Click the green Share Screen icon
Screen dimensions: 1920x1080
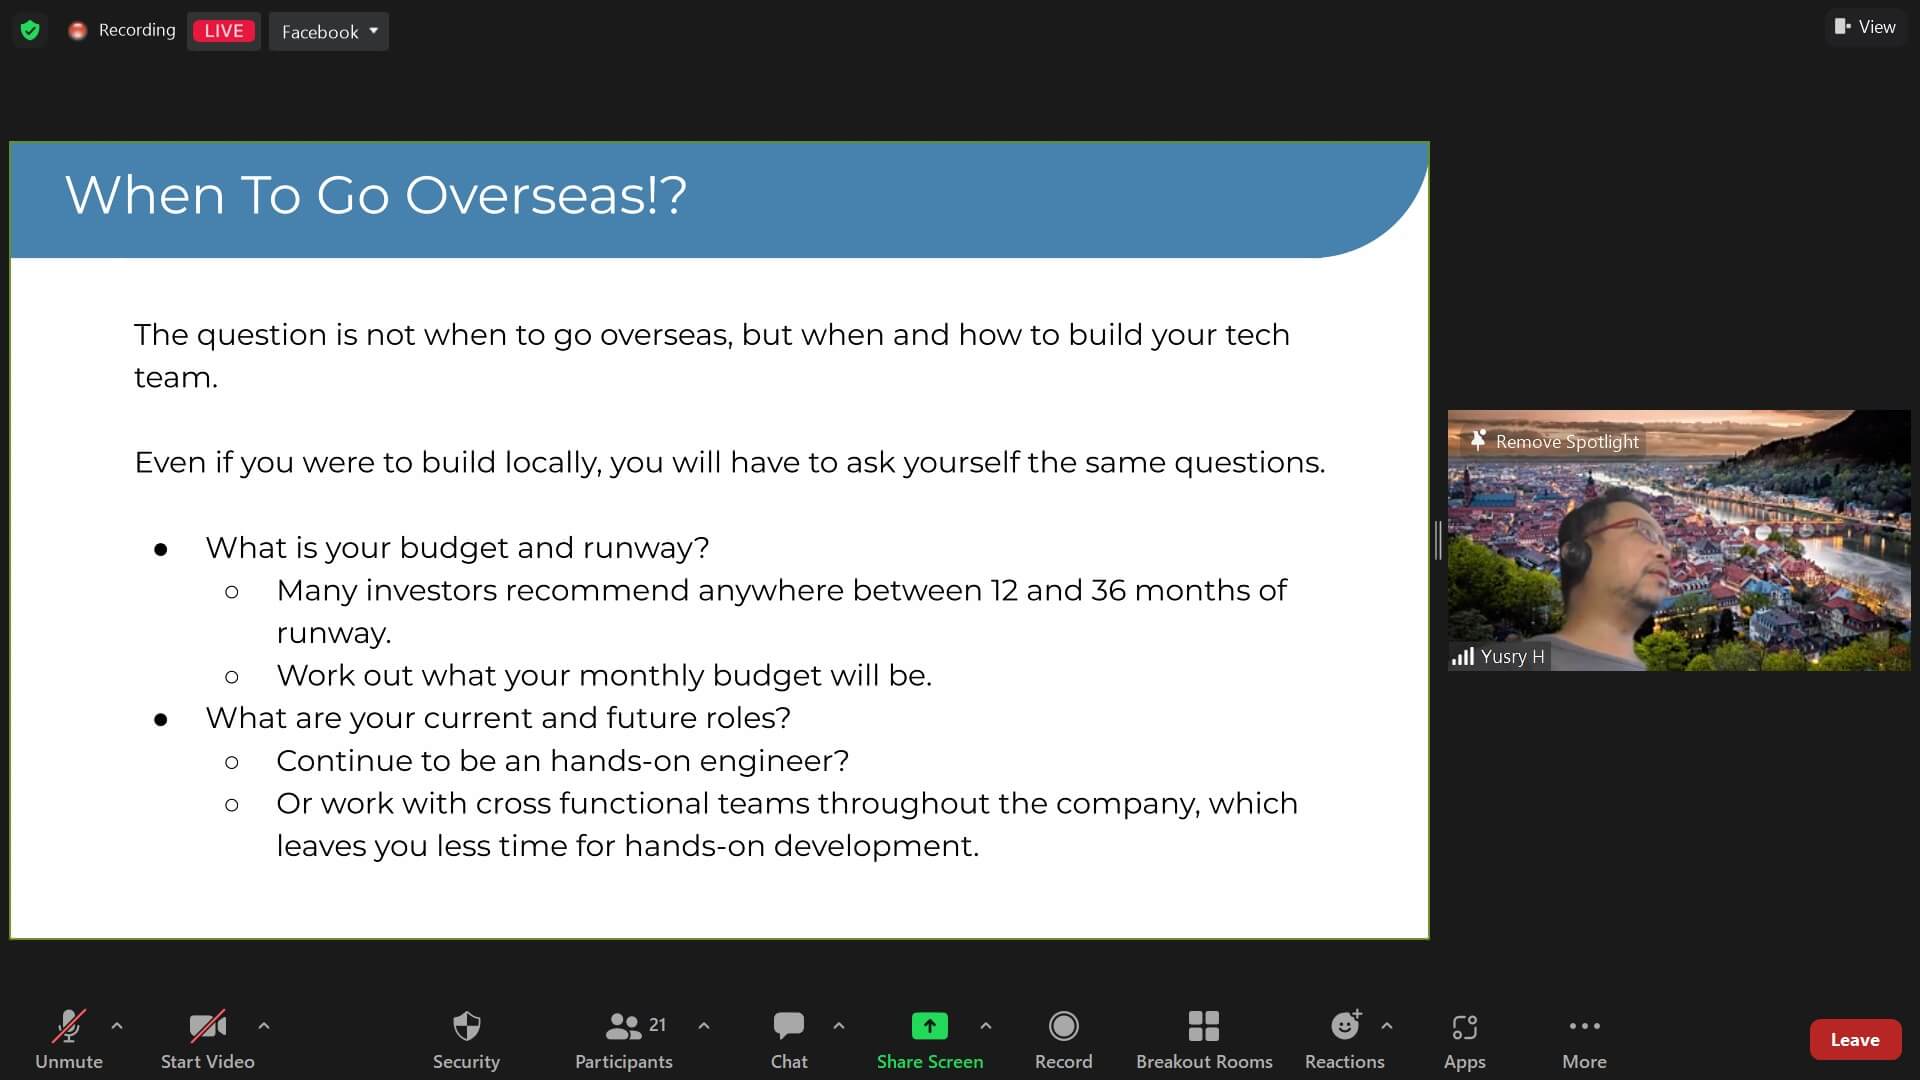click(x=929, y=1026)
